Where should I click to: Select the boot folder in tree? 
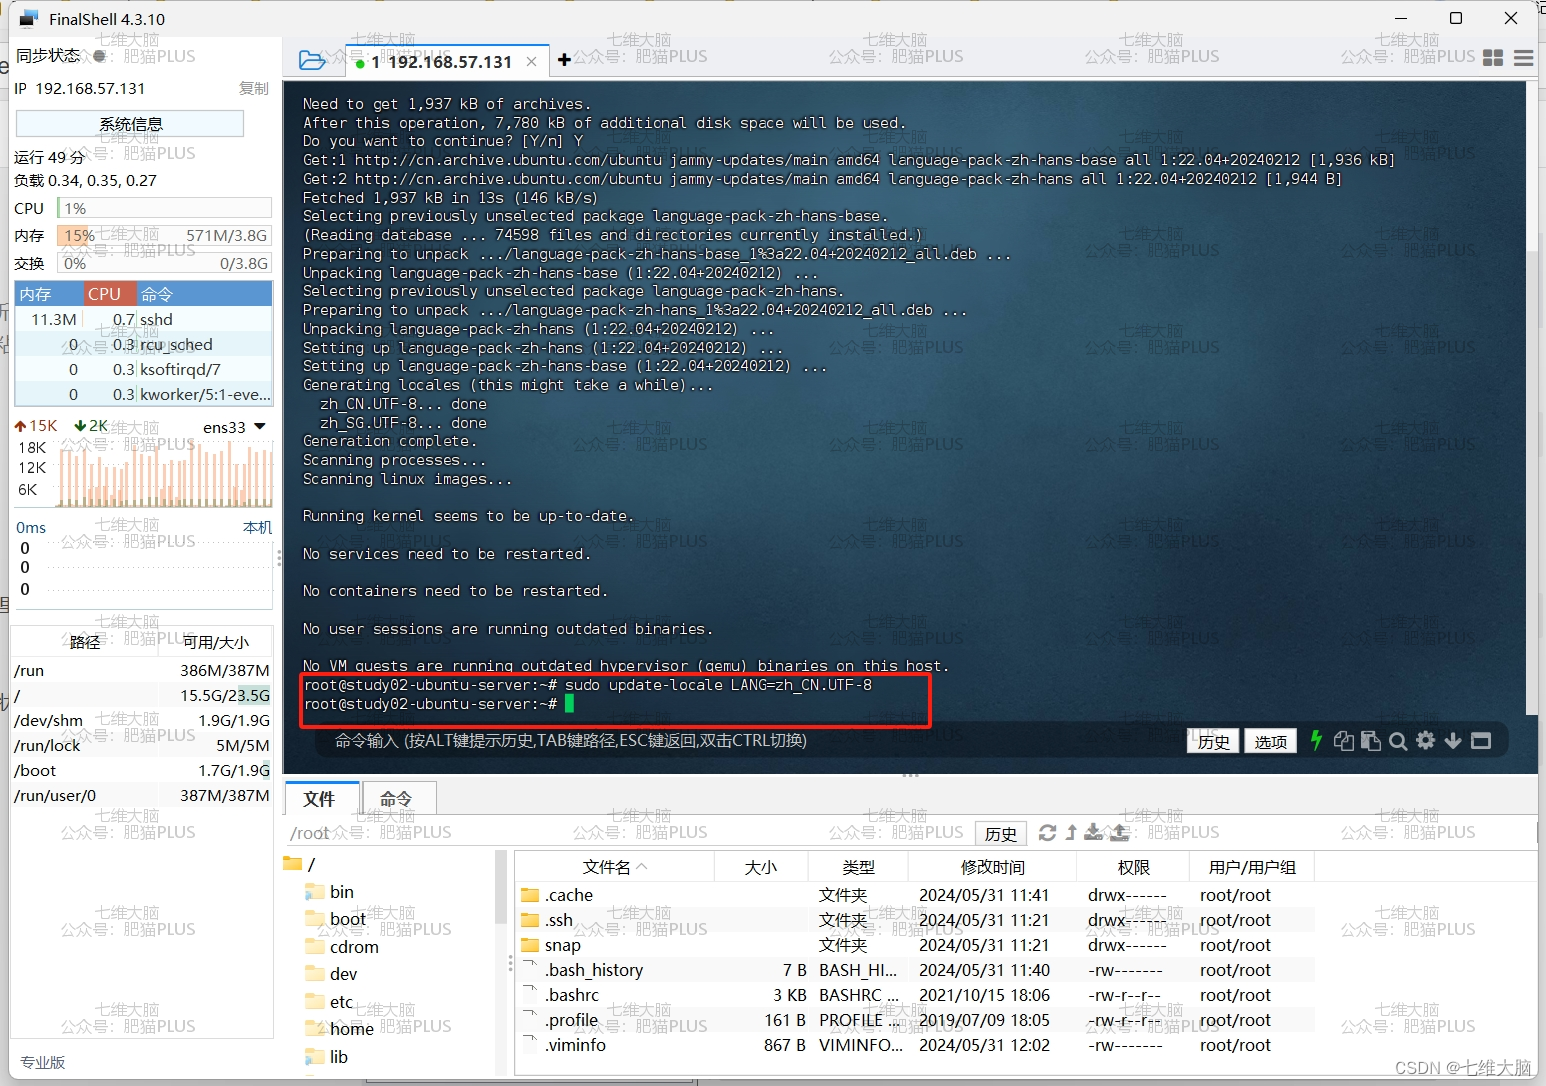tap(335, 919)
